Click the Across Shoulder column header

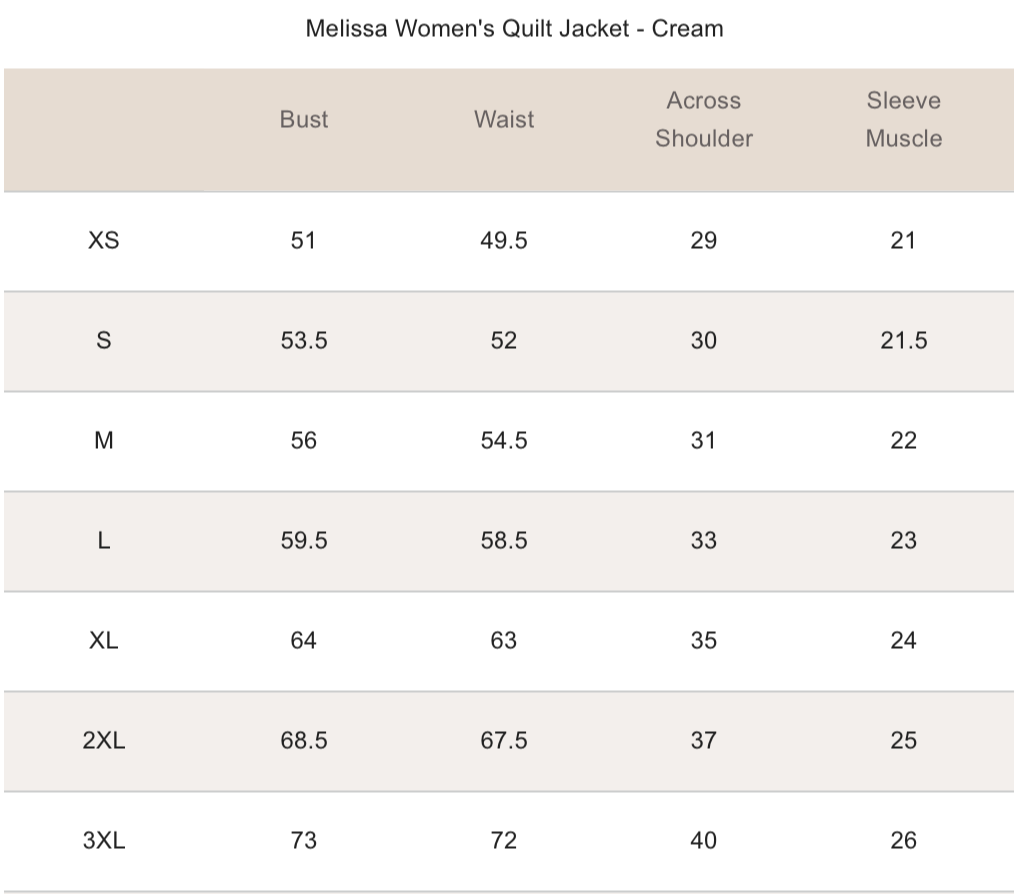(704, 120)
